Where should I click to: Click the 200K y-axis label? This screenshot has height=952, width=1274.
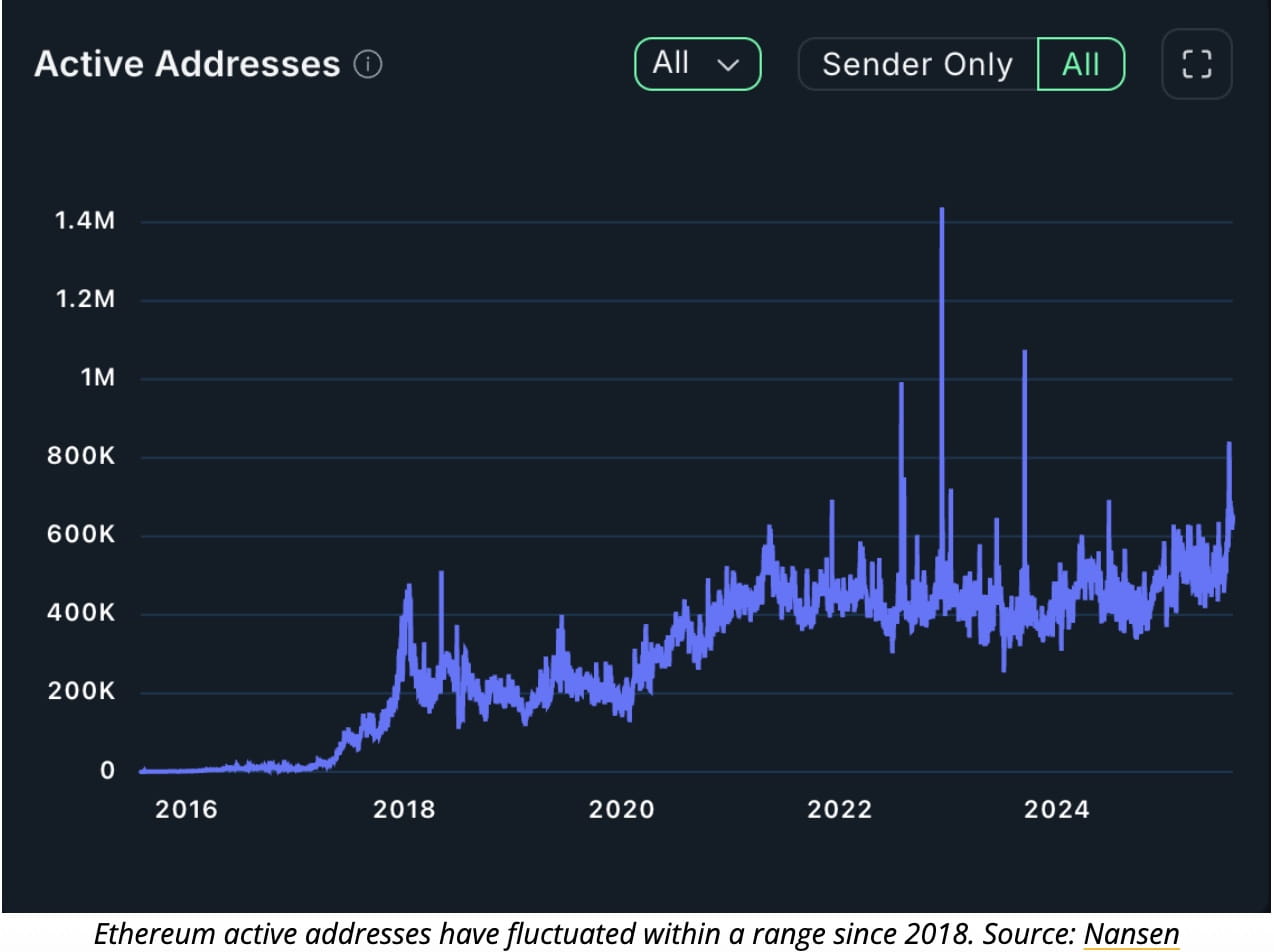[80, 692]
